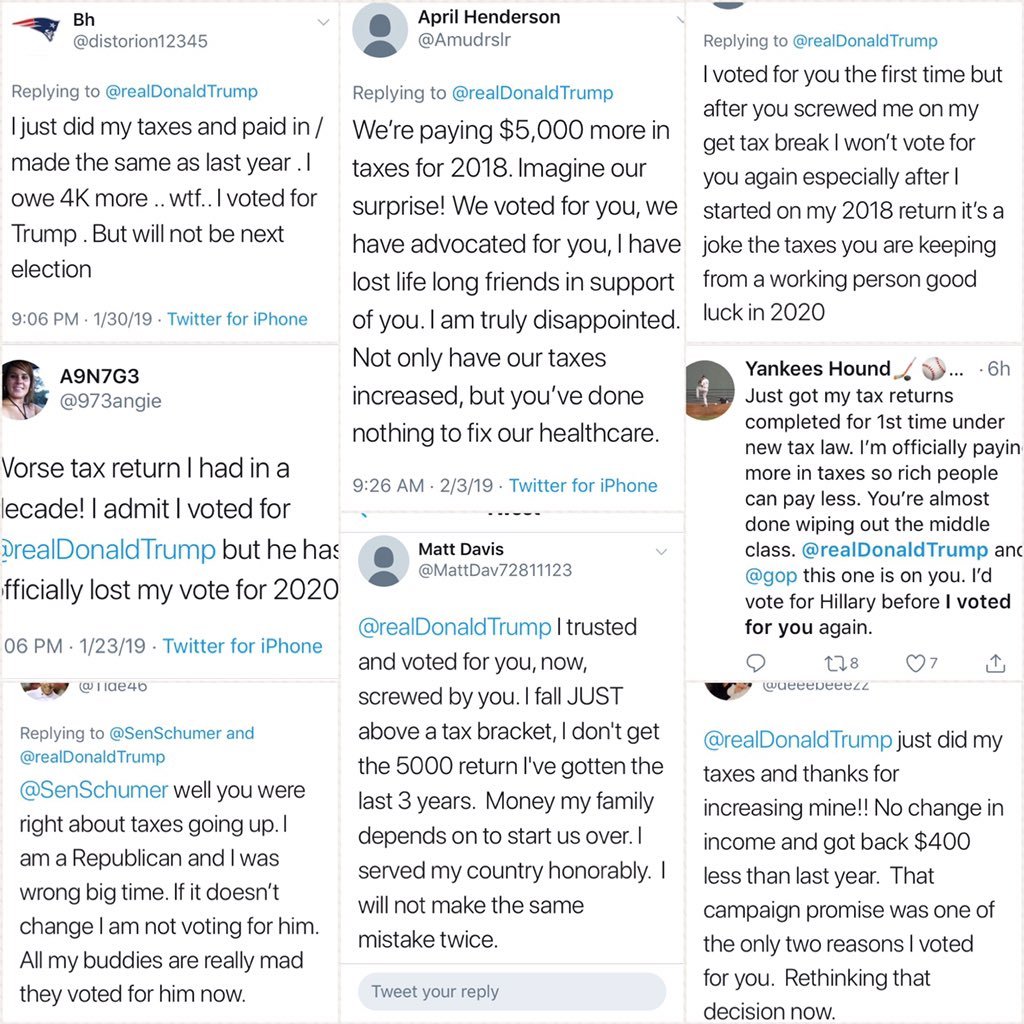Open @realDonaldTrump link in Bh's reply header

[182, 91]
